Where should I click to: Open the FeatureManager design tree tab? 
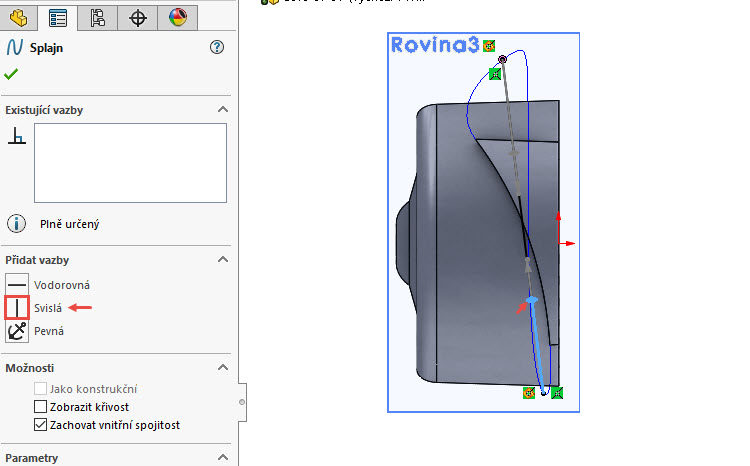coord(18,18)
